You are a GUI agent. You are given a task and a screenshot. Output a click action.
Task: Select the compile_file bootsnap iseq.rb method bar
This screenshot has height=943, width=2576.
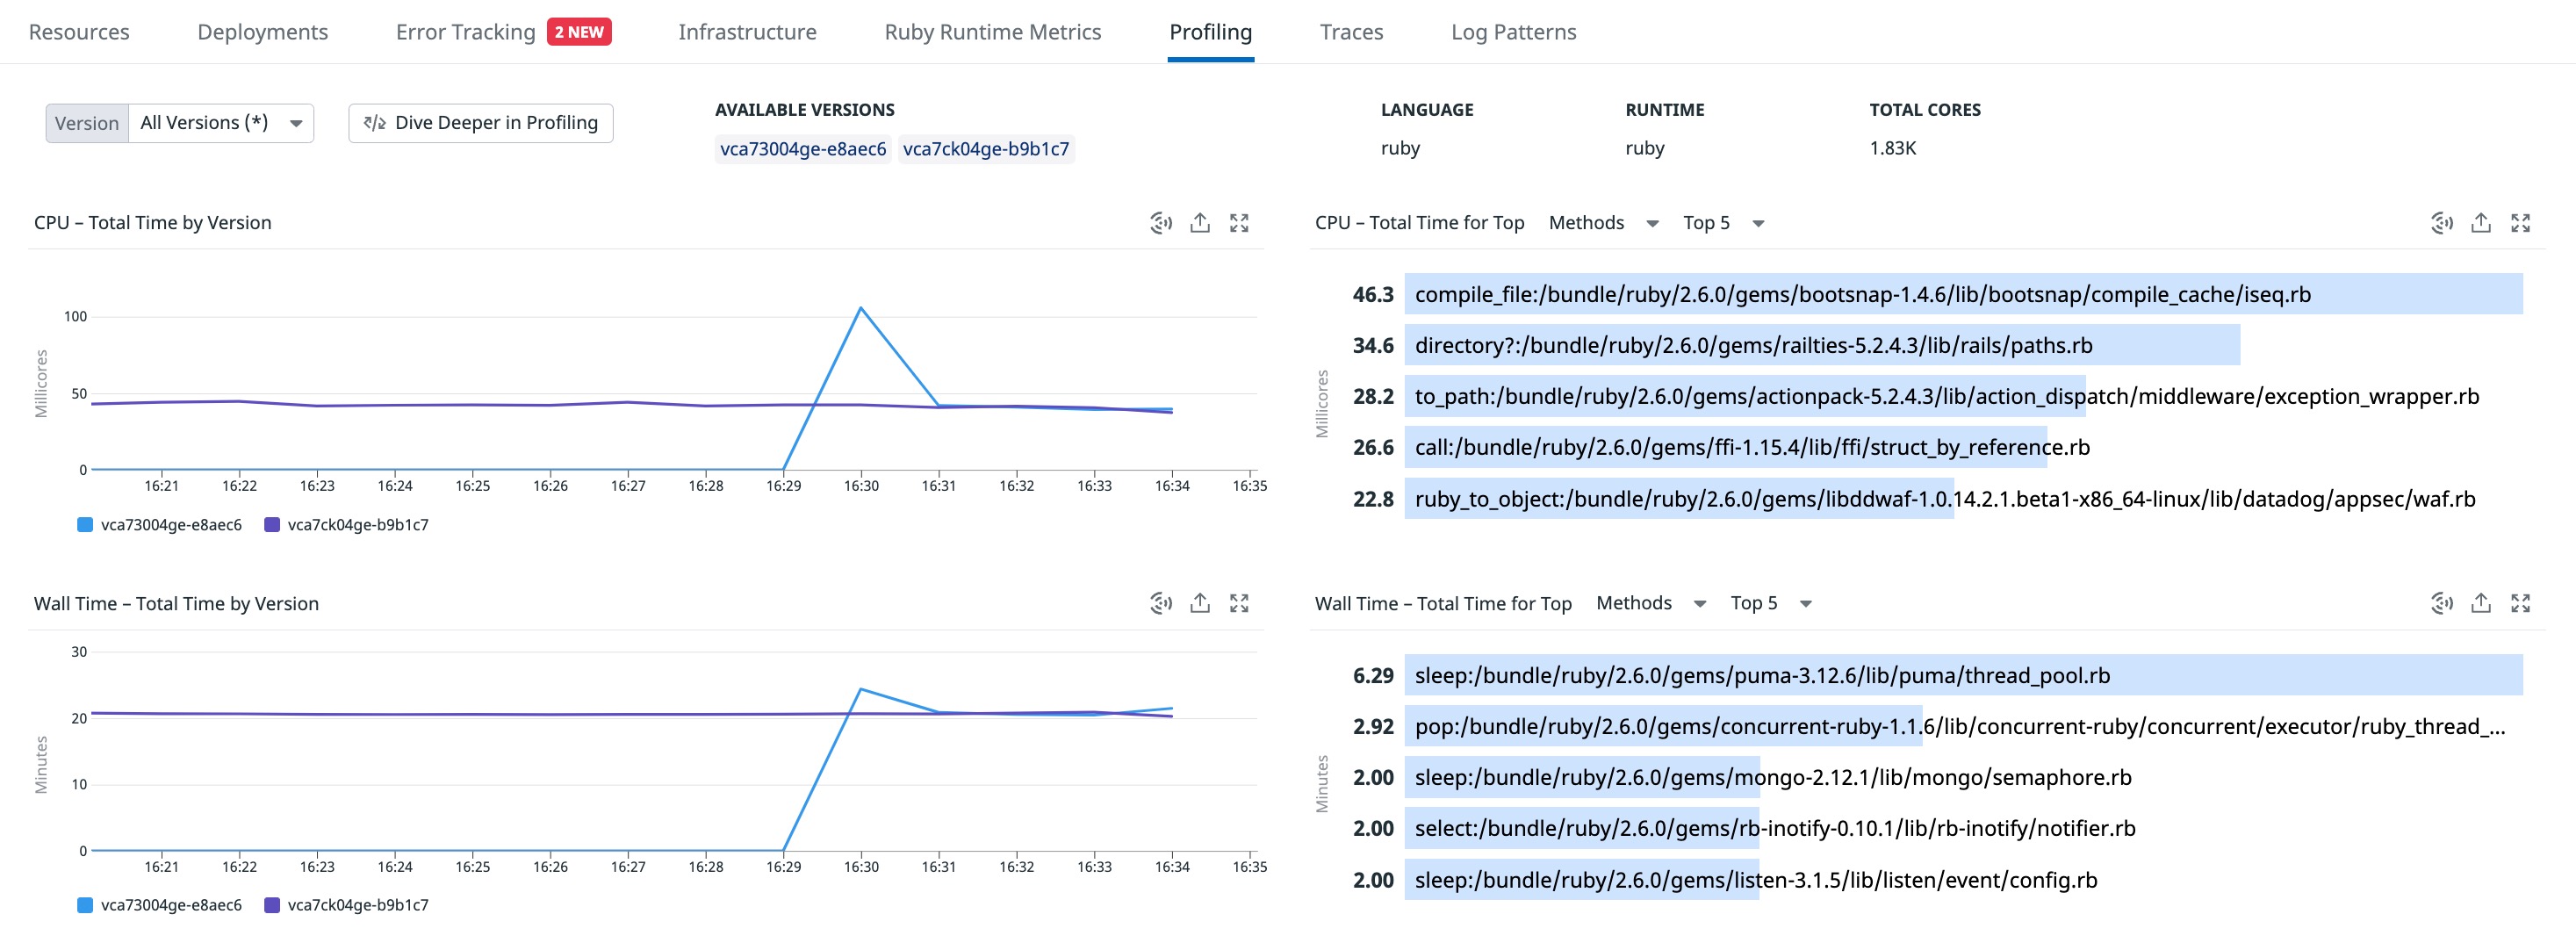pos(1963,294)
